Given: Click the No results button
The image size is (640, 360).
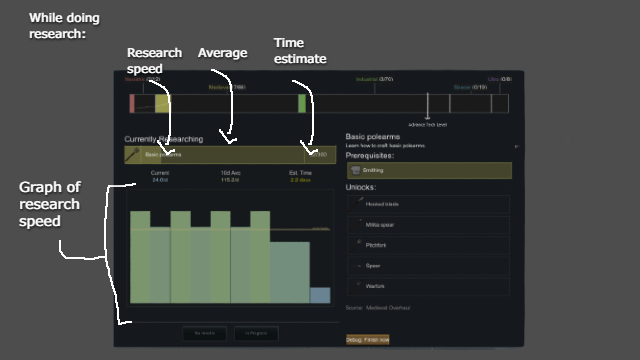Looking at the screenshot, I should [x=204, y=333].
